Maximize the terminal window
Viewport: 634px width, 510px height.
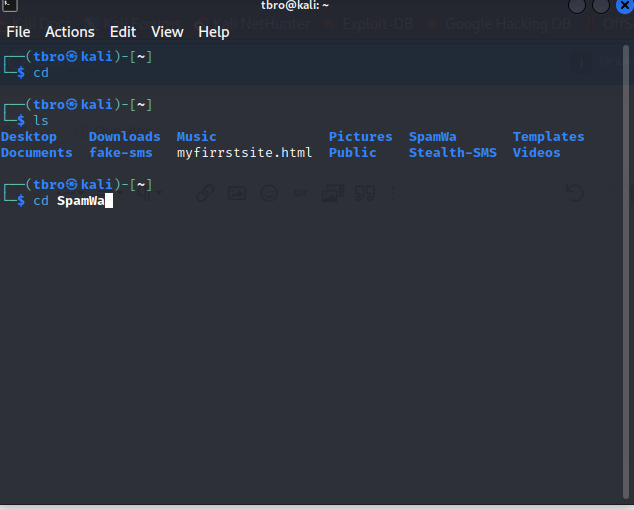pos(601,6)
